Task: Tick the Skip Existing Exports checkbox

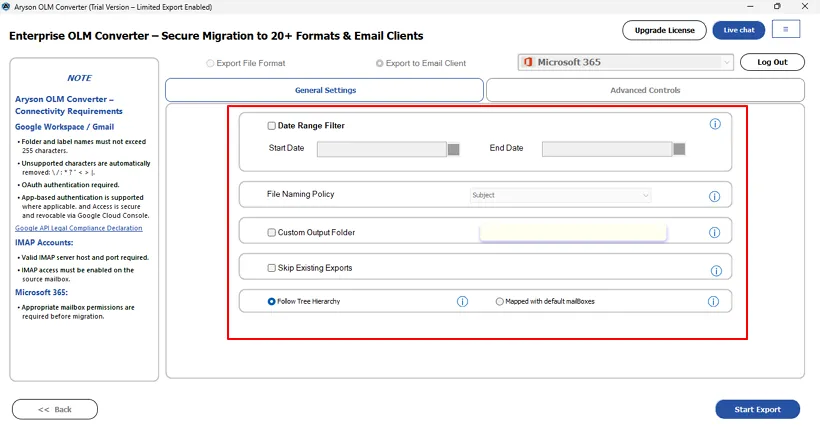Action: [x=272, y=268]
